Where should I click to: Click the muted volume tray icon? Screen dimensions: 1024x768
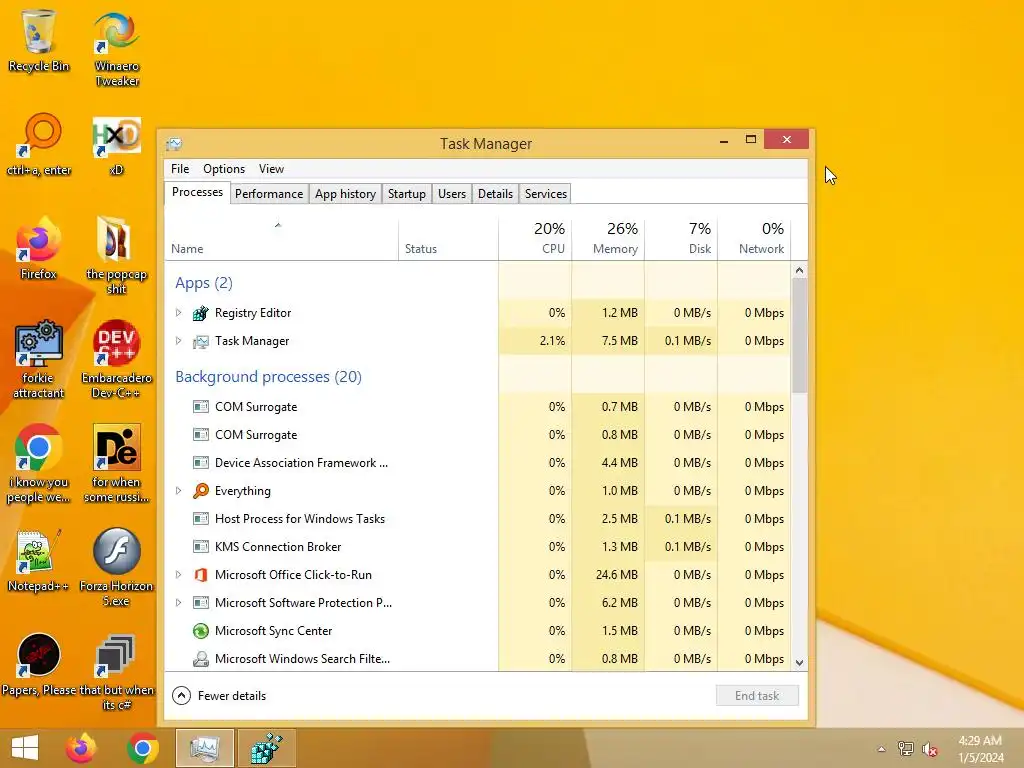929,749
